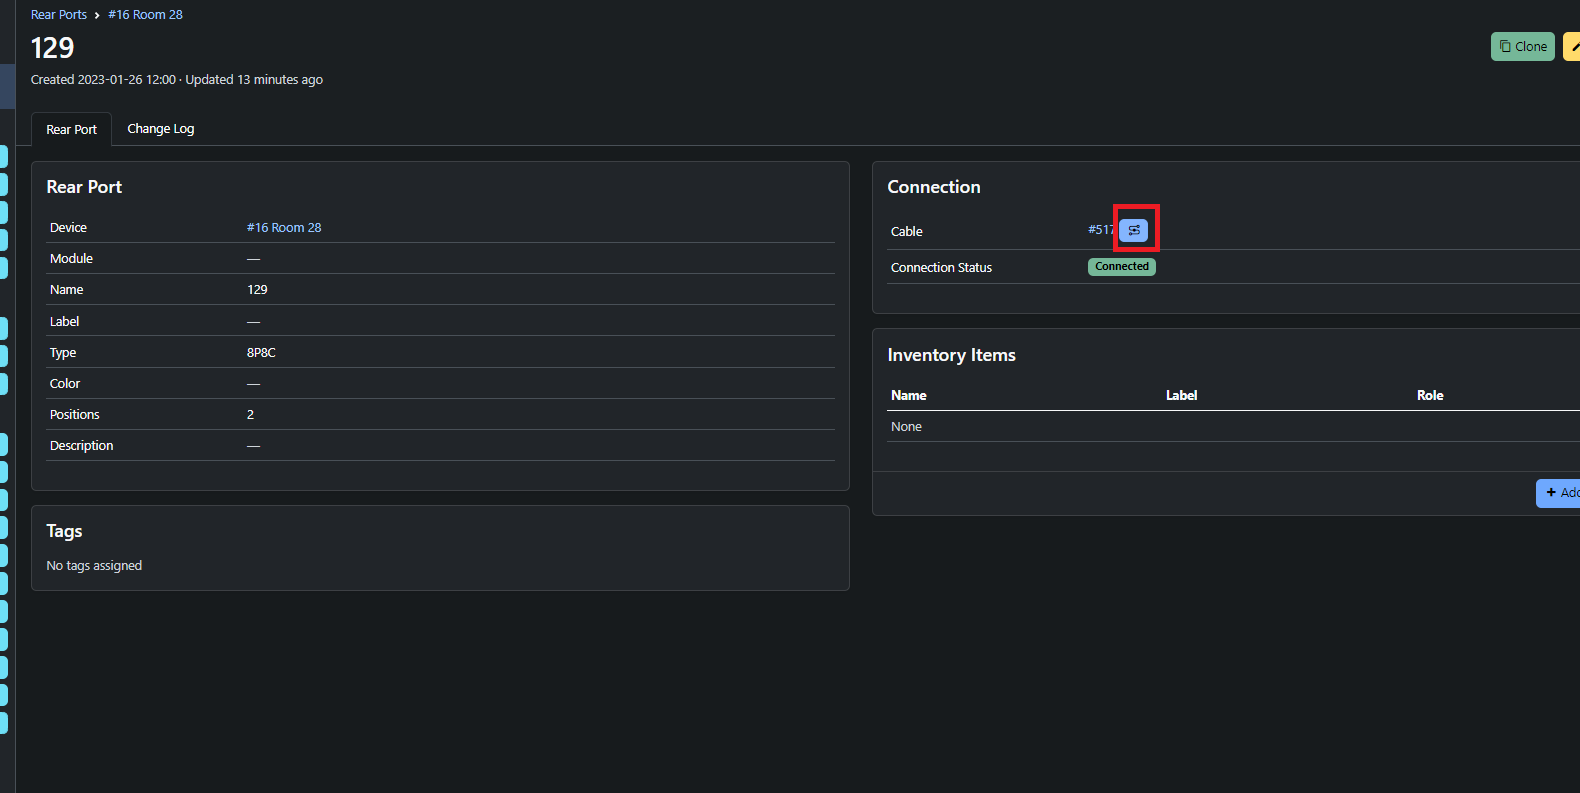1580x793 pixels.
Task: Click the Connection Status label
Action: coord(941,268)
